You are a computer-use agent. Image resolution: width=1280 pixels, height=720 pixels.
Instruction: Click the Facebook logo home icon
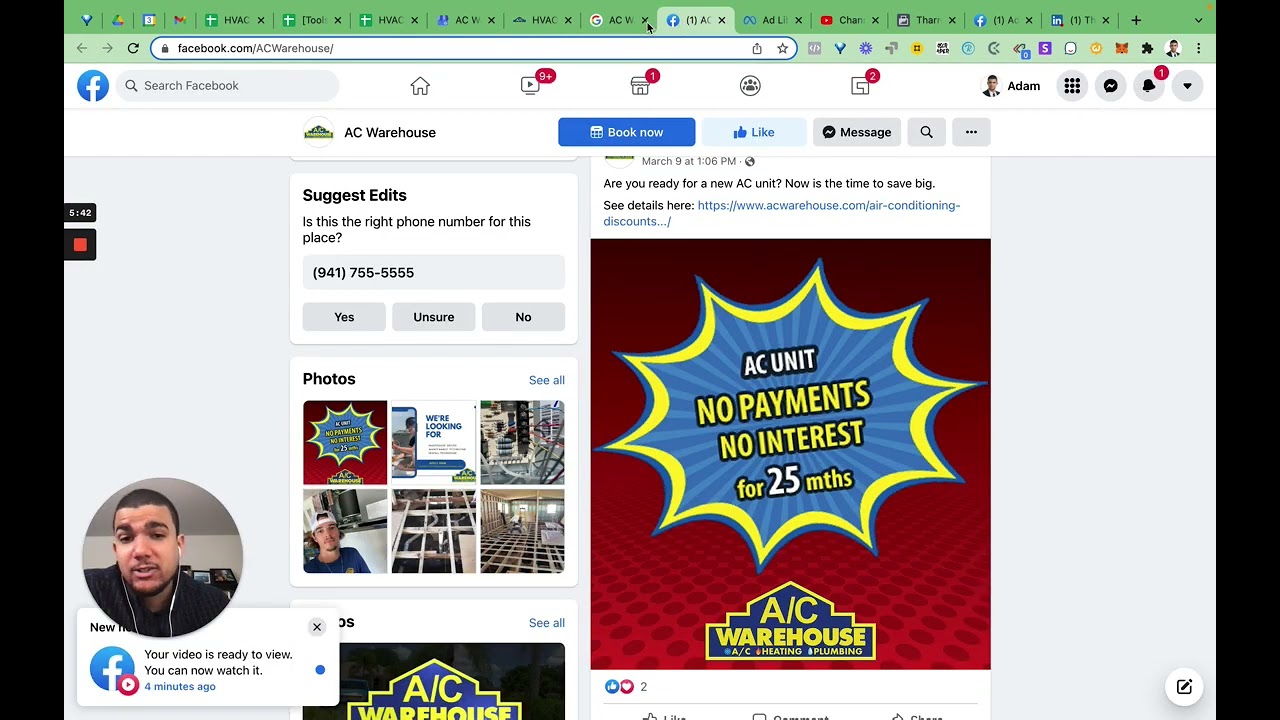point(93,86)
